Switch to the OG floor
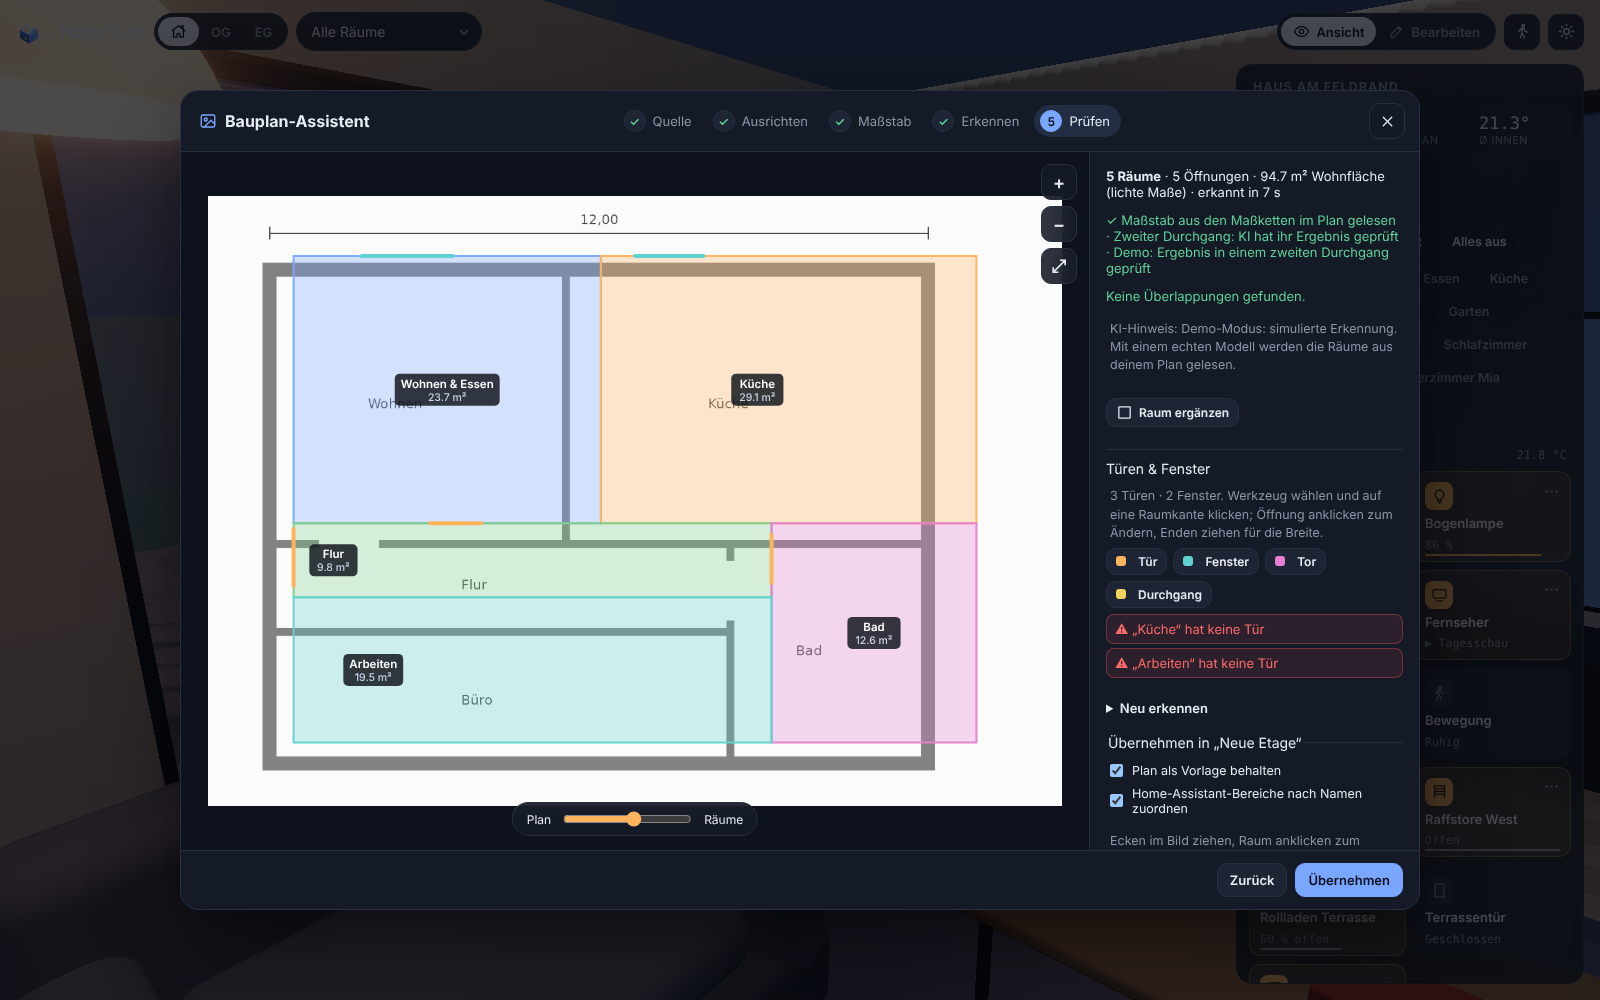The width and height of the screenshot is (1600, 1000). (x=221, y=32)
